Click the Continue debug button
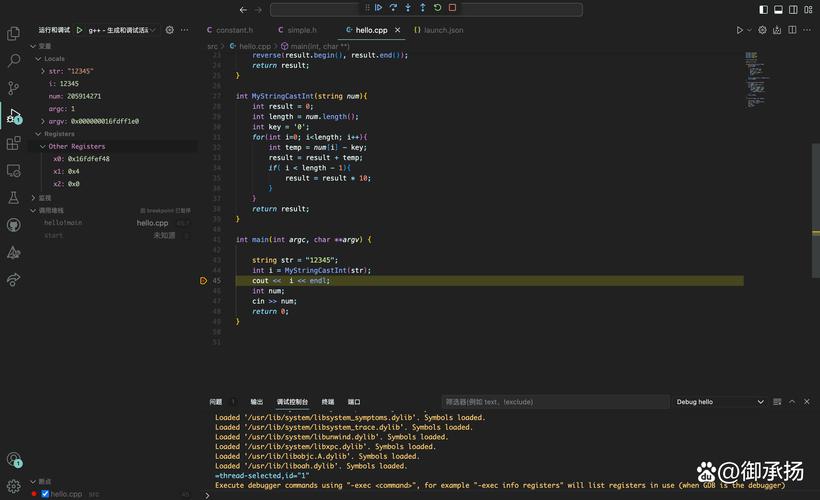The width and height of the screenshot is (820, 500). pos(378,8)
